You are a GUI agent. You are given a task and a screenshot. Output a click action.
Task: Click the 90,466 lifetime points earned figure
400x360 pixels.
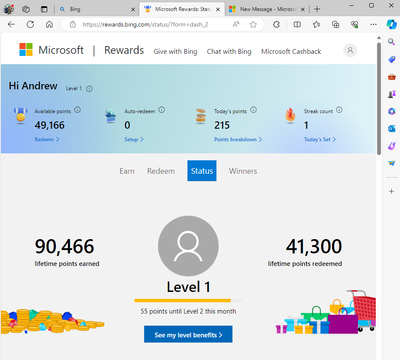click(65, 246)
